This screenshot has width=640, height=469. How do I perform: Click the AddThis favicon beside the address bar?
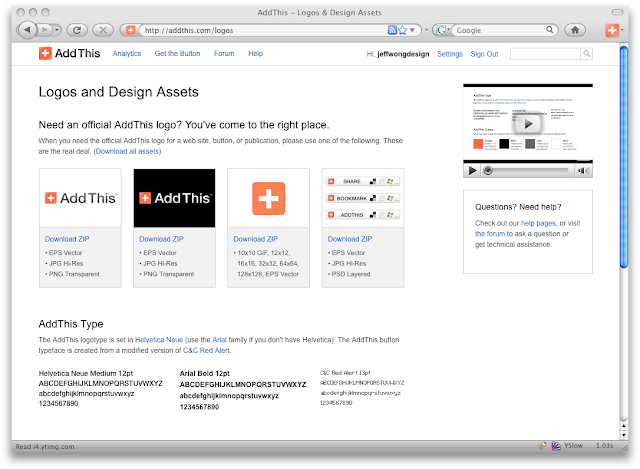tap(130, 30)
